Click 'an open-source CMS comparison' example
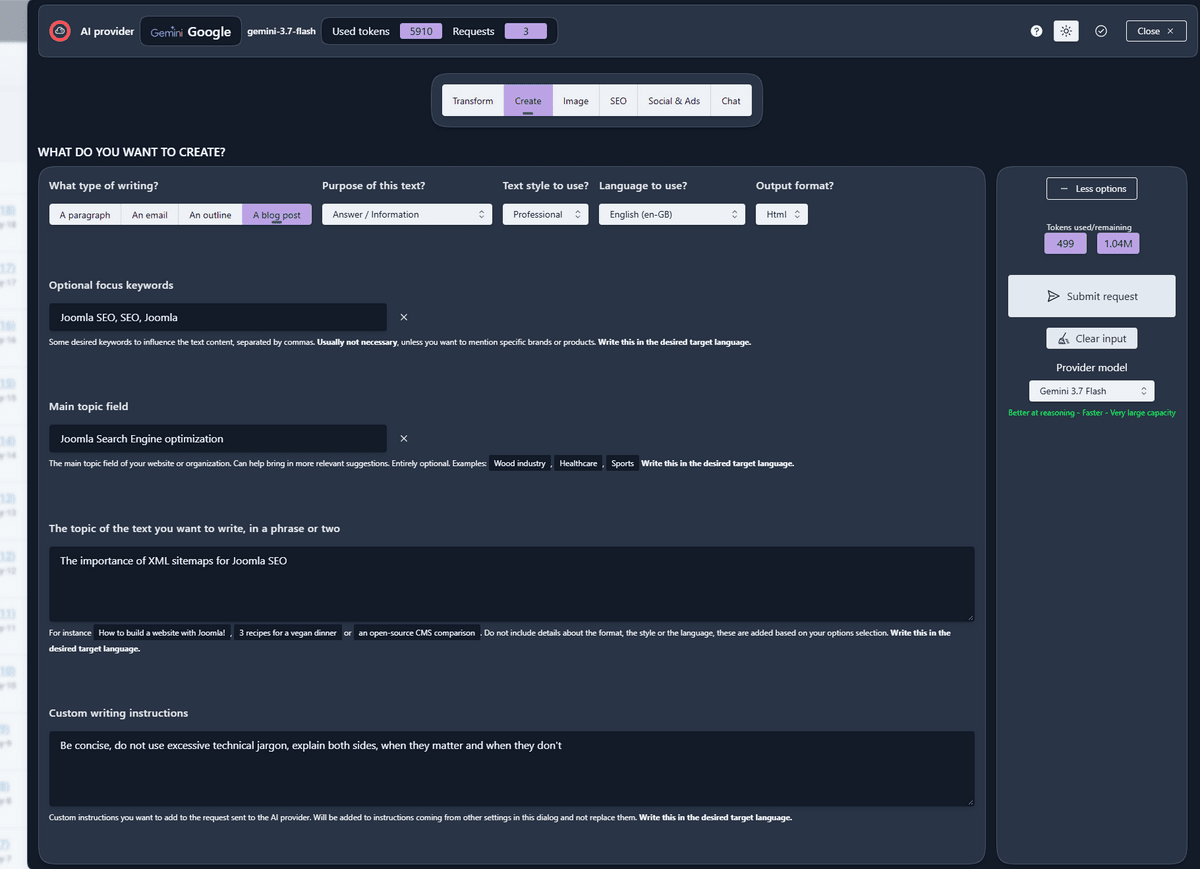 [x=417, y=633]
